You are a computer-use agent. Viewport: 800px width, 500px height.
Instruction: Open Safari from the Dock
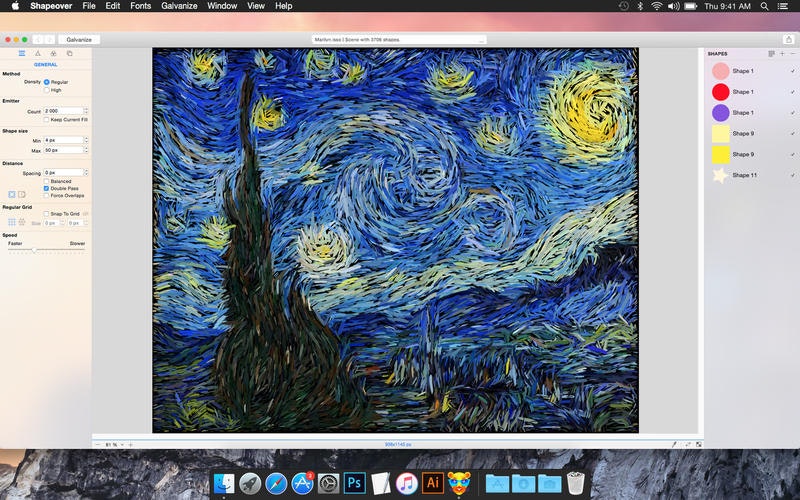(276, 483)
